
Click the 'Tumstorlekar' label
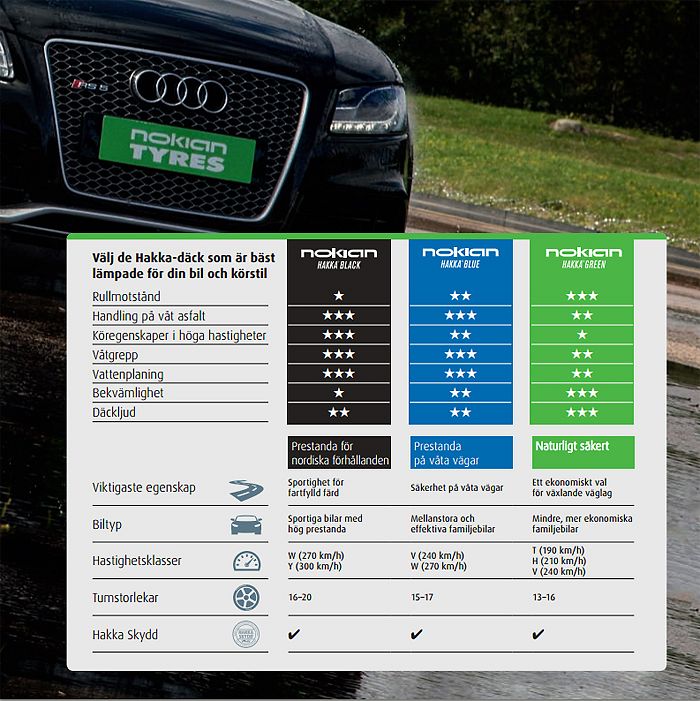[125, 598]
